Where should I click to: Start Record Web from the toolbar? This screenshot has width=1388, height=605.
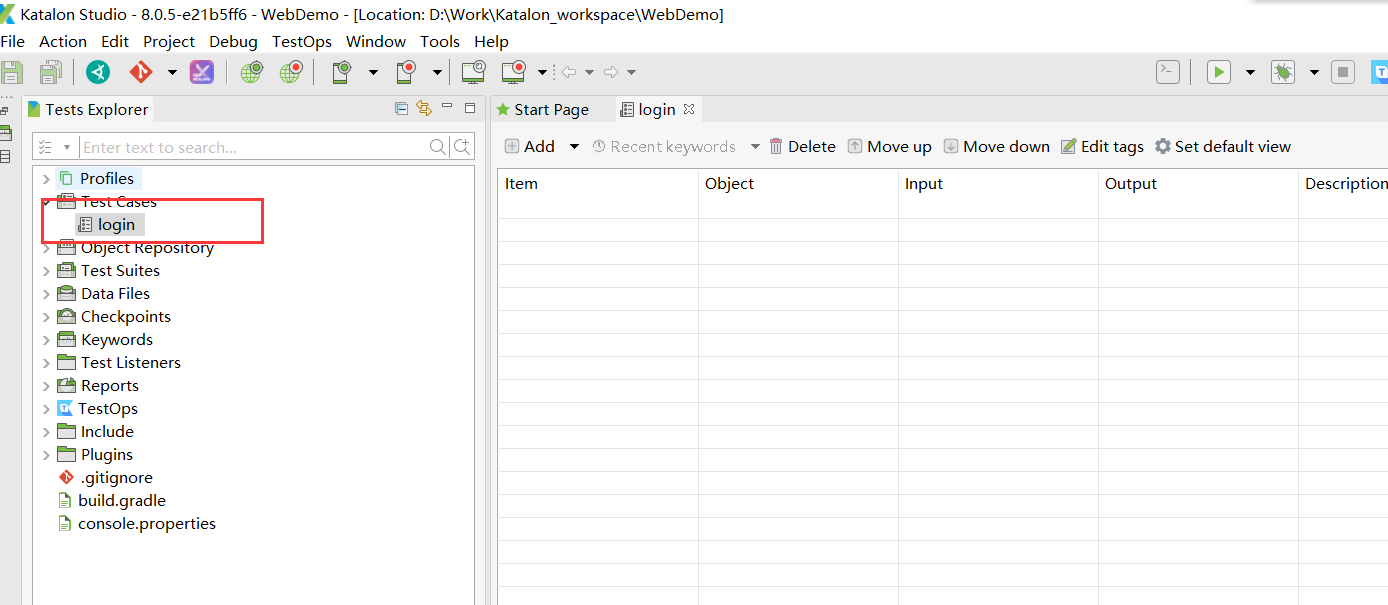coord(291,72)
